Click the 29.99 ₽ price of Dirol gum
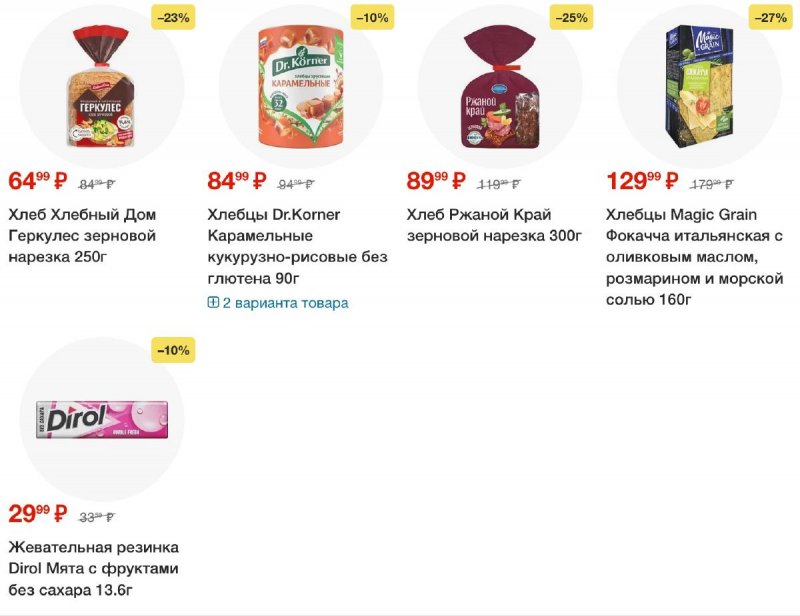Viewport: 800px width, 616px height. [x=38, y=513]
